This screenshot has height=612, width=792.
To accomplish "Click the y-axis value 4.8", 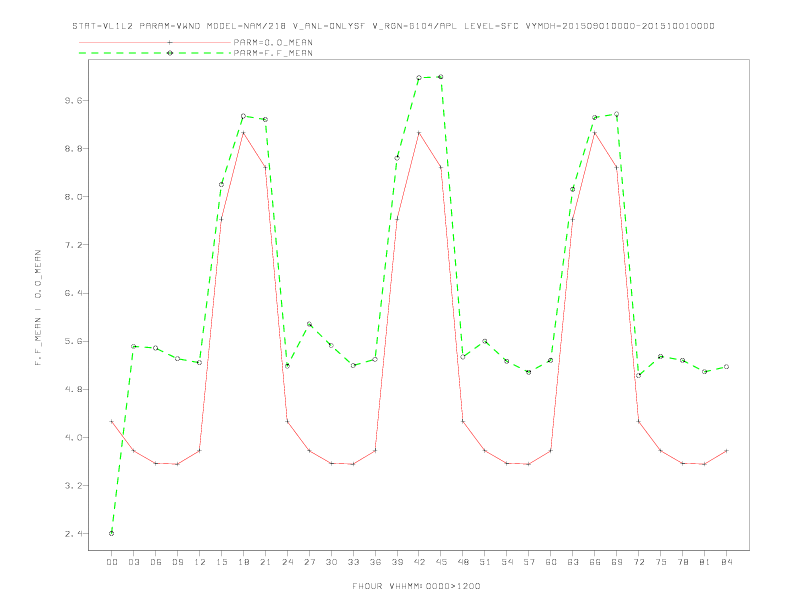I will pos(74,389).
